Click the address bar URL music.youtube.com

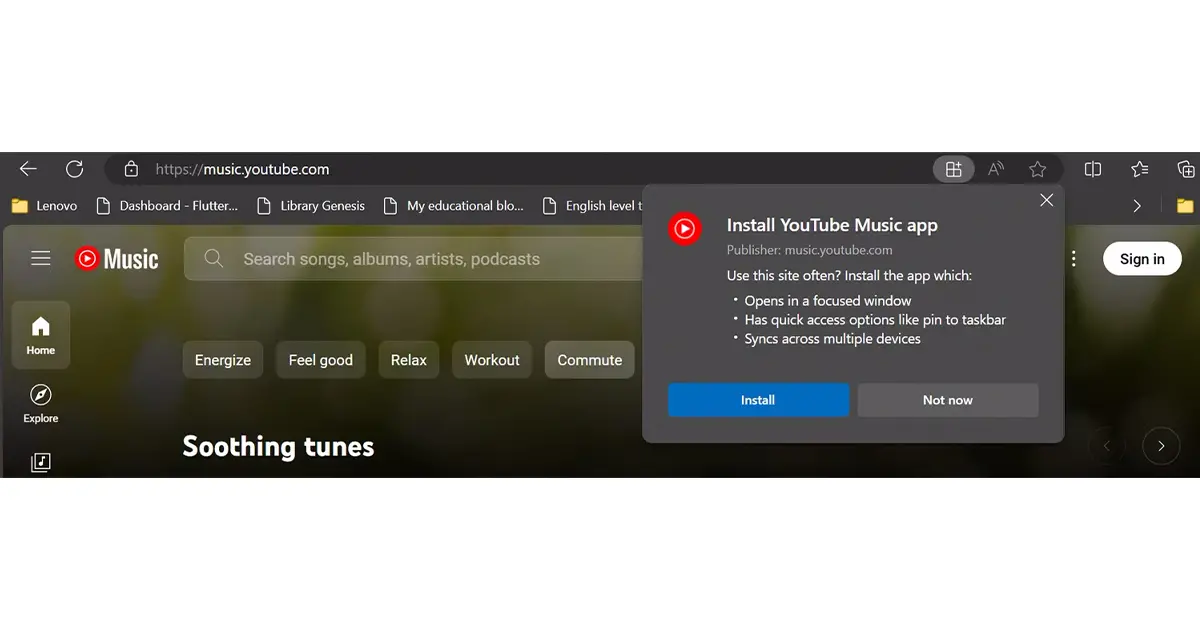pos(242,169)
